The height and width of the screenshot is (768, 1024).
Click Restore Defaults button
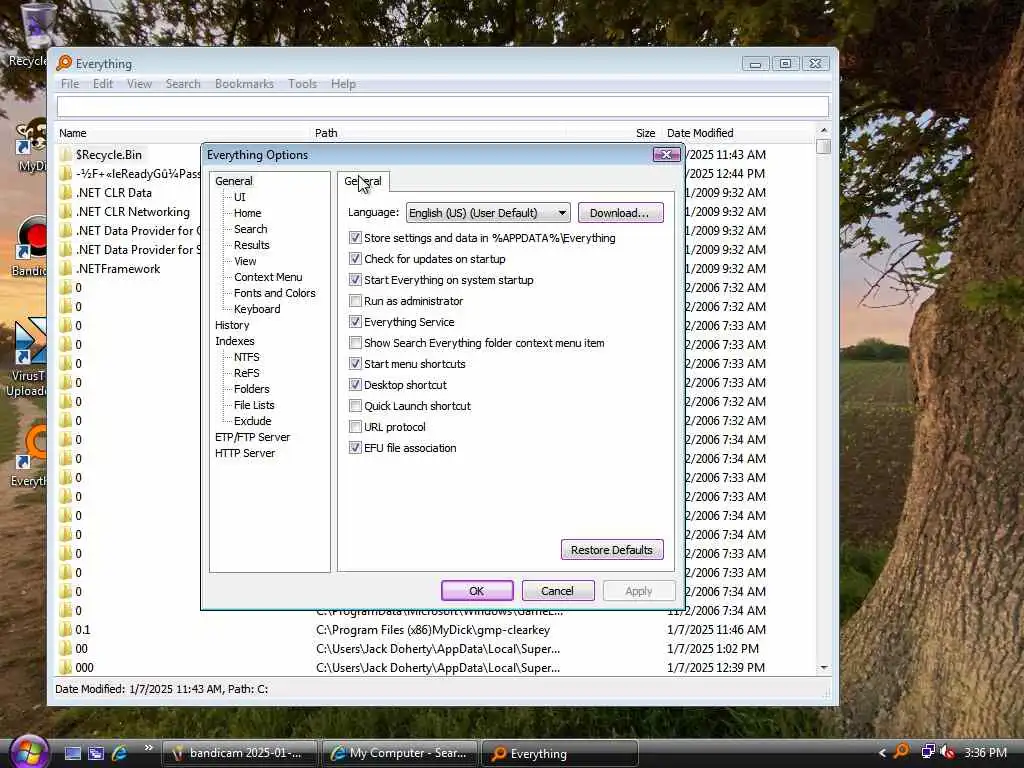tap(612, 550)
